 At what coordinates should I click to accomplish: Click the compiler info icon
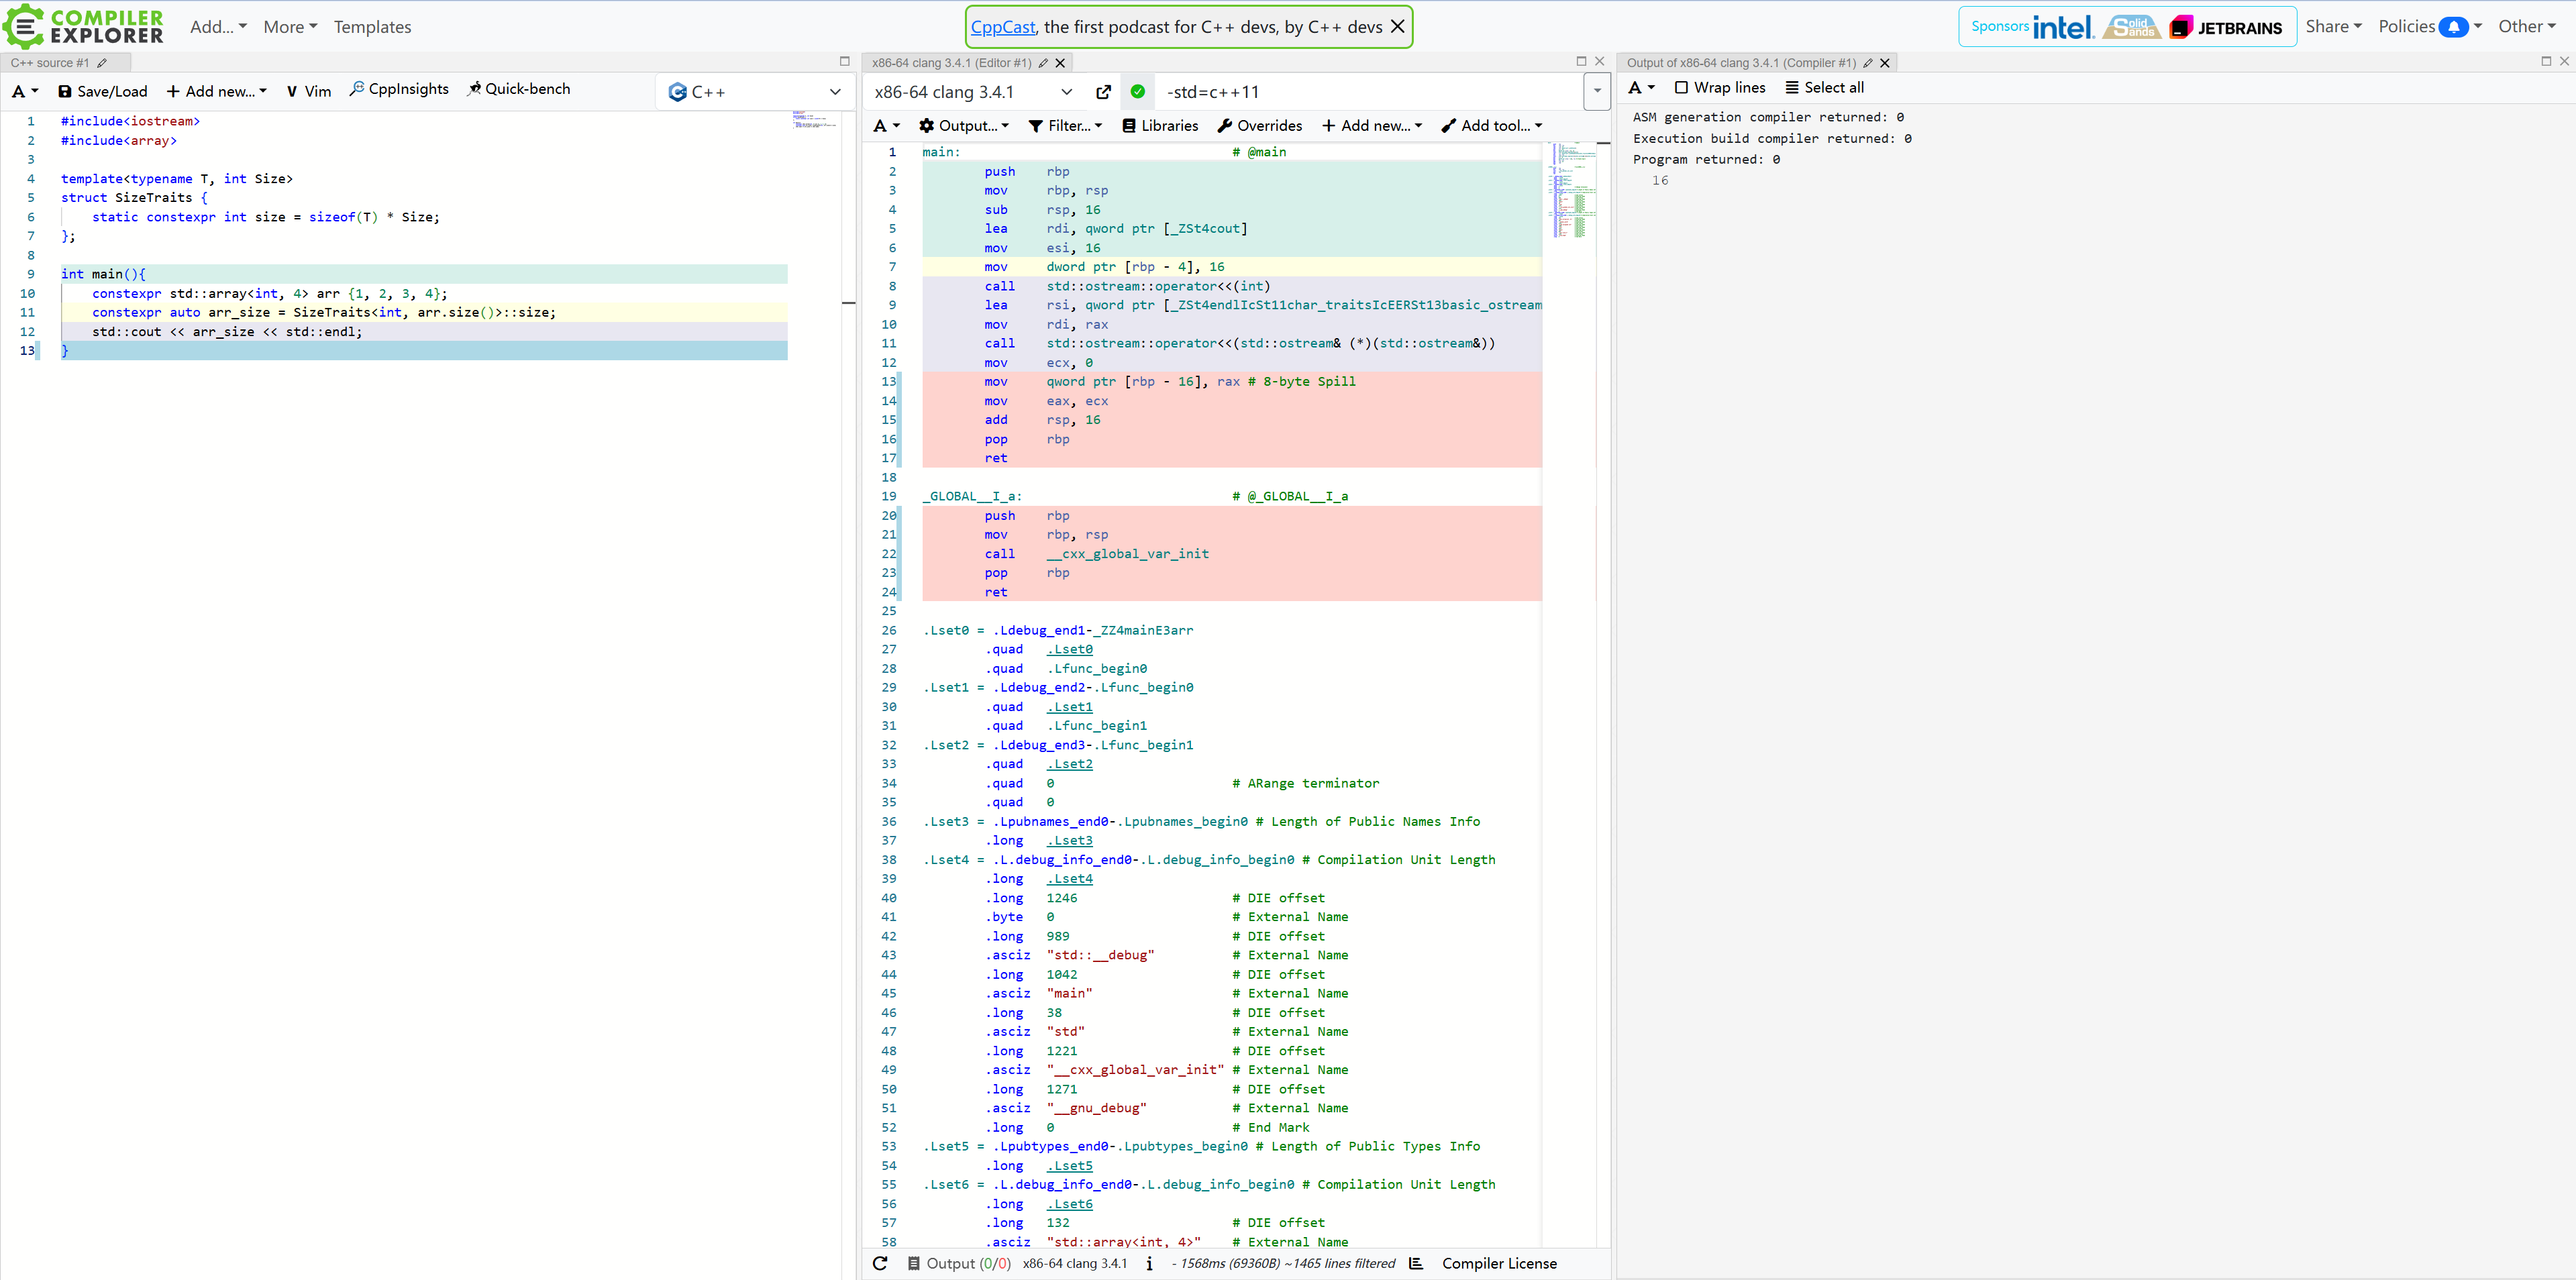pos(1149,1263)
